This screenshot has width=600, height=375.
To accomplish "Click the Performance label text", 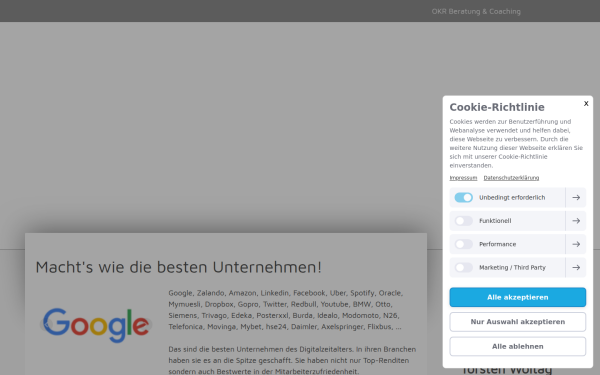I will (x=497, y=244).
